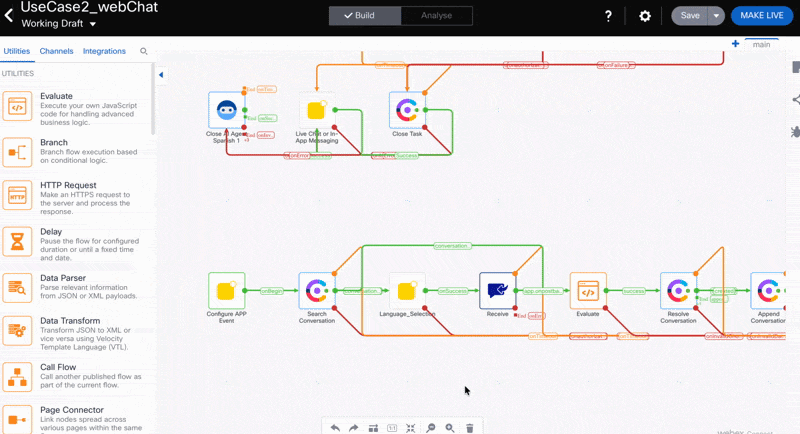This screenshot has width=800, height=434.
Task: Expand the Save options arrow
Action: (716, 16)
